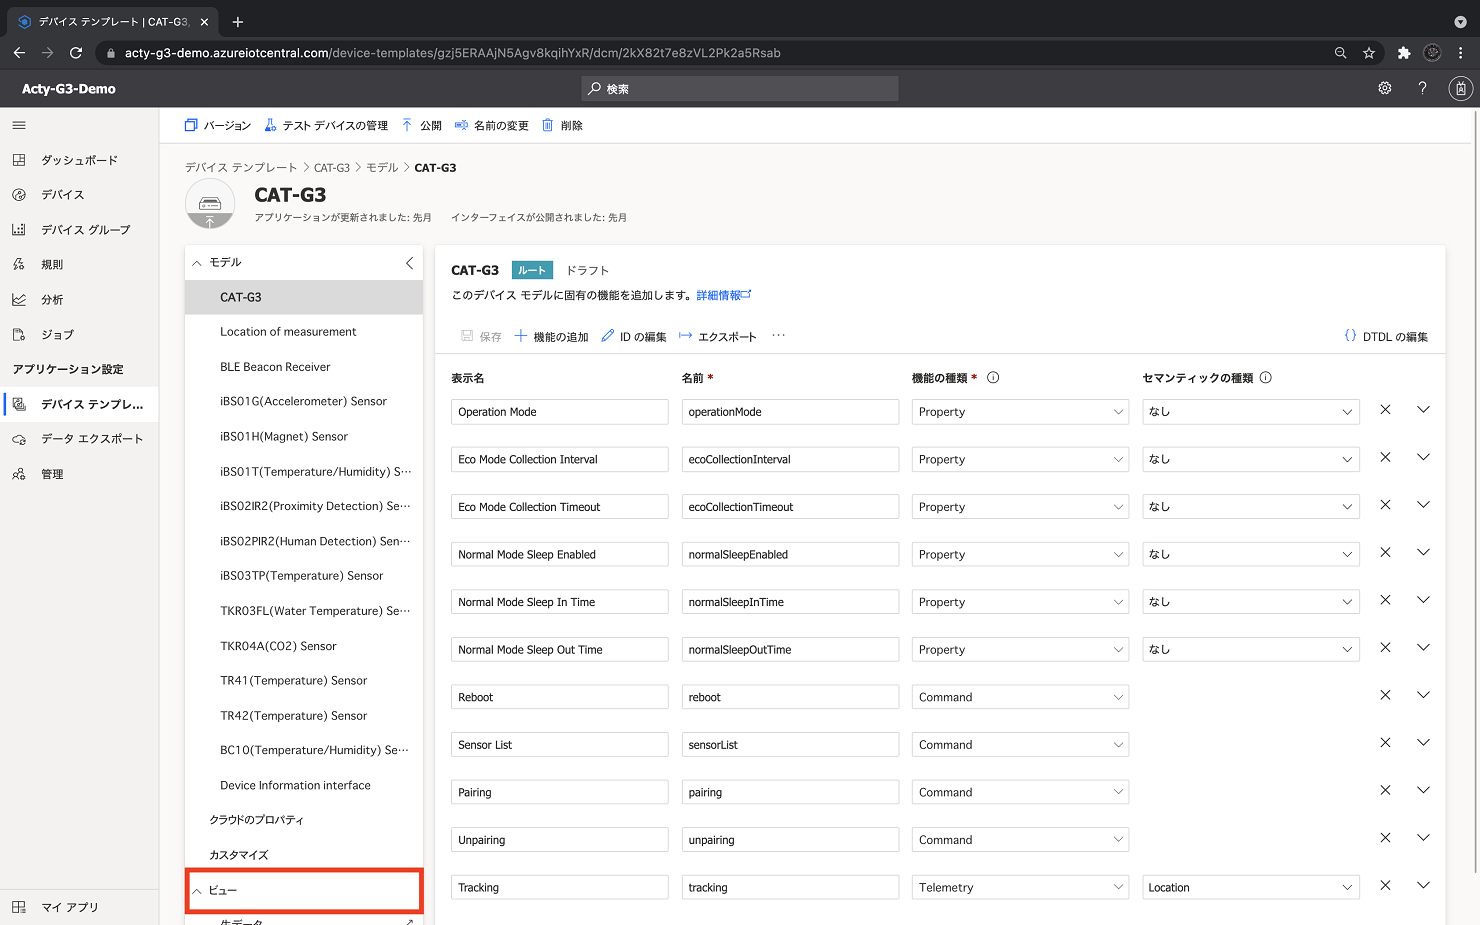
Task: Open capability type dropdown for Reboot
Action: tap(1020, 697)
